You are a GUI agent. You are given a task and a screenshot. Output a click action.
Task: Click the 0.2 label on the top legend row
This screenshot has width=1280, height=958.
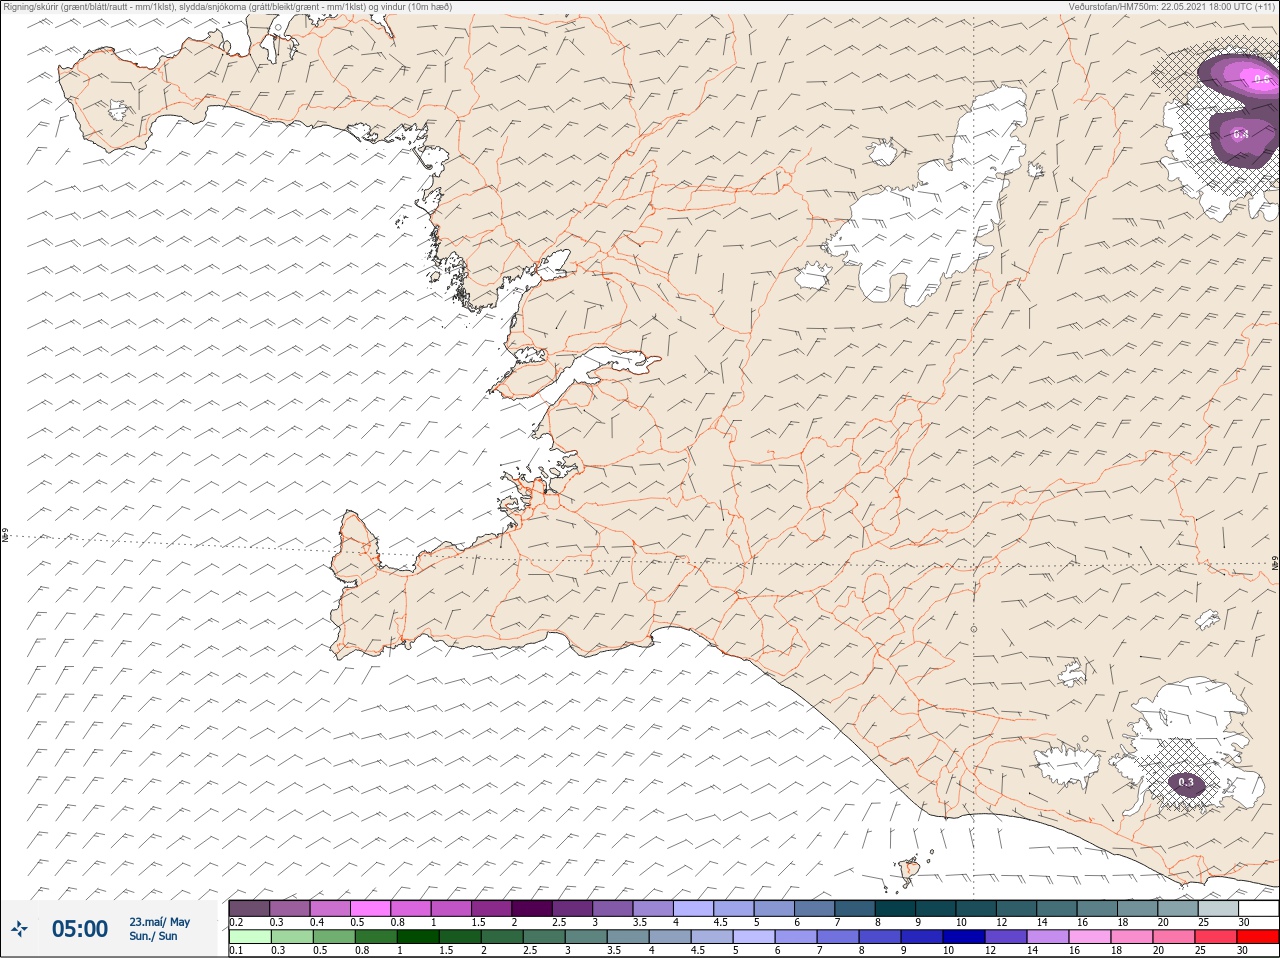point(236,922)
